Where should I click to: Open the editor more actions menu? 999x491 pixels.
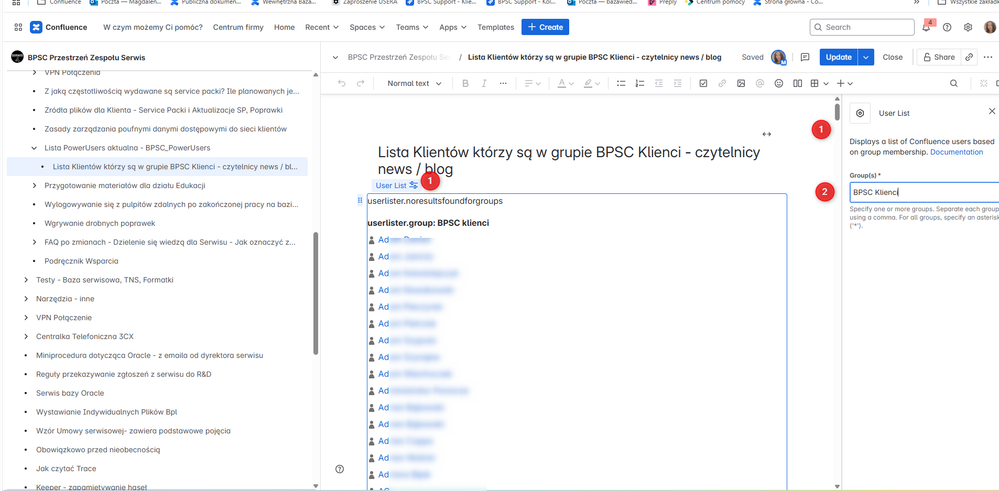click(x=988, y=57)
